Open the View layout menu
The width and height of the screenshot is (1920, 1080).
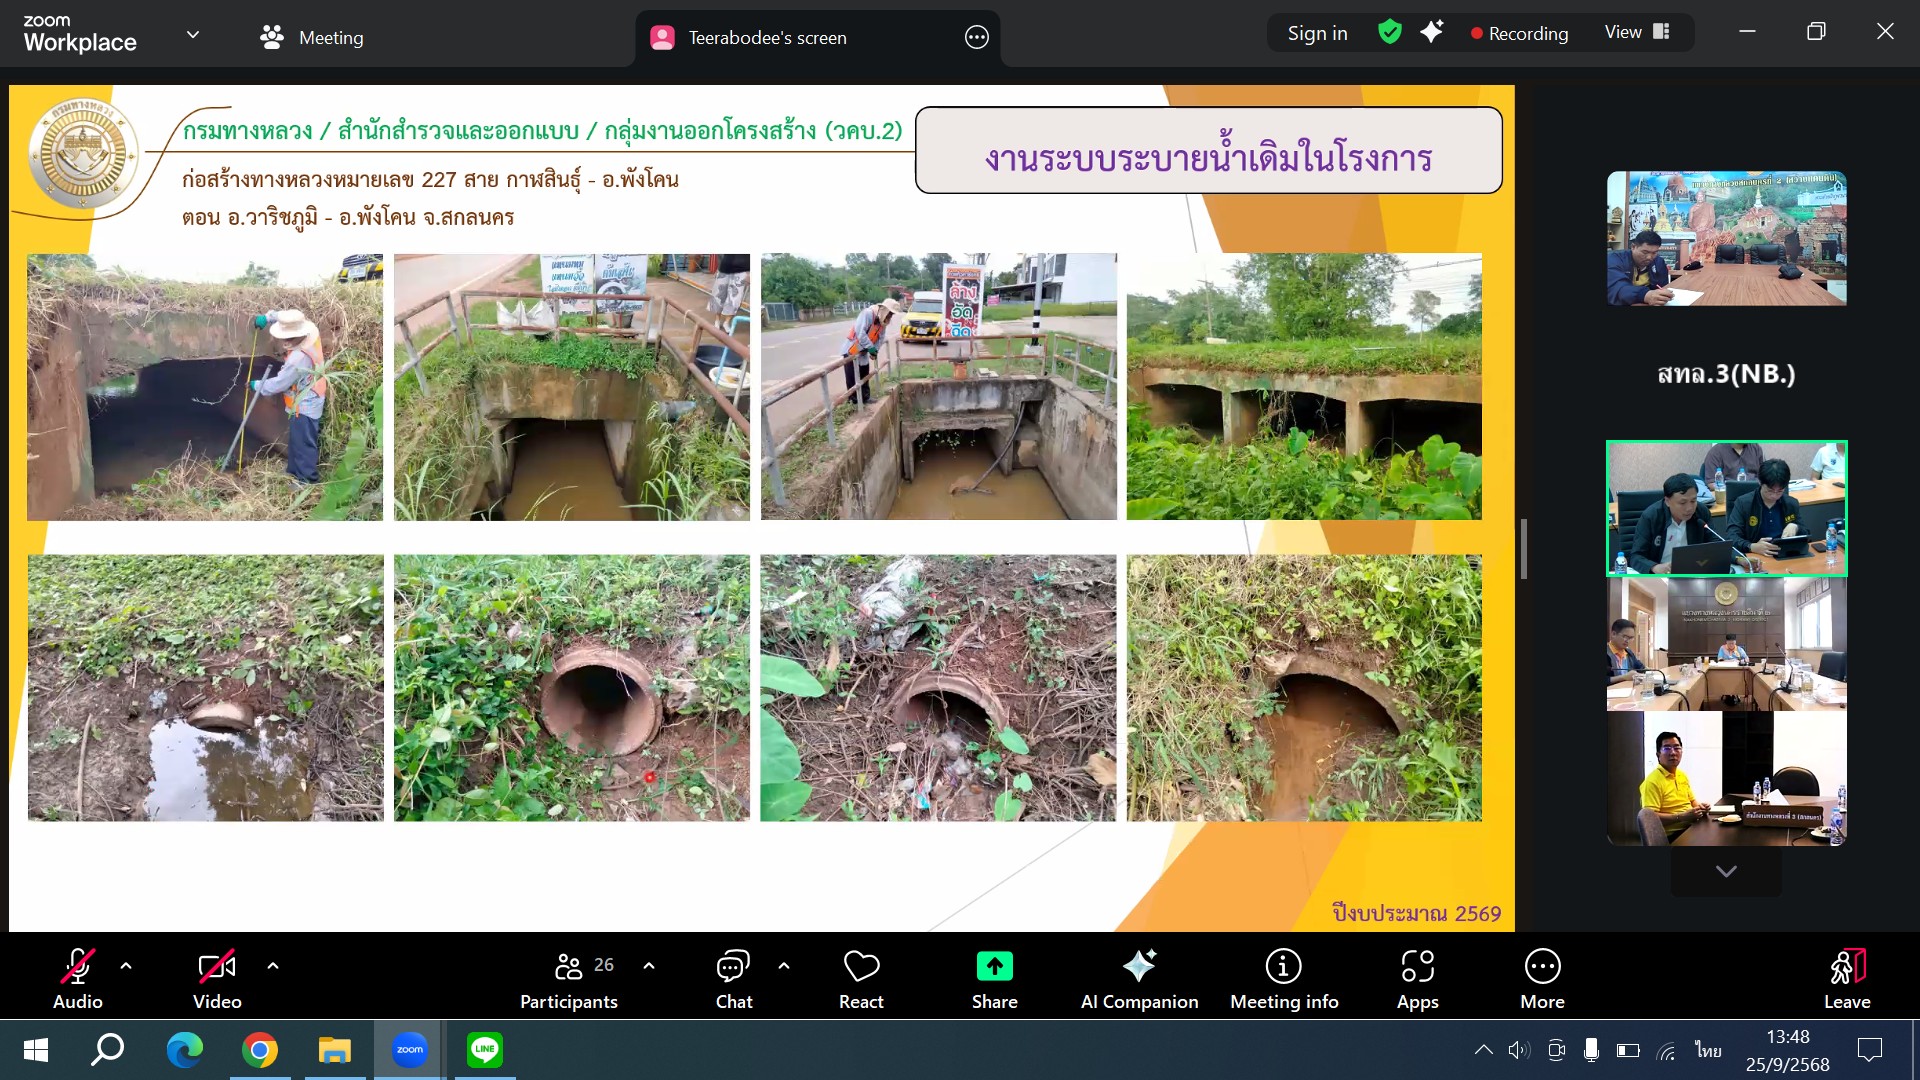coord(1637,33)
